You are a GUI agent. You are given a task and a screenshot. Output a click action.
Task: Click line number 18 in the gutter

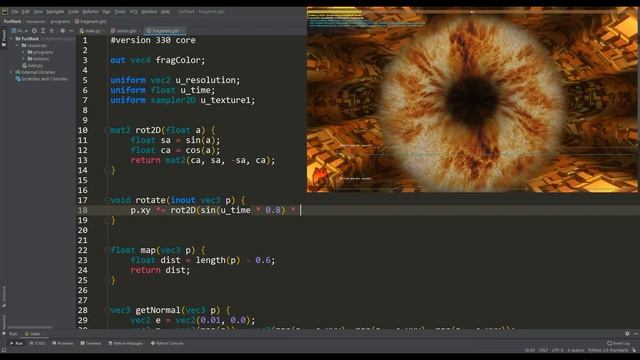(83, 210)
